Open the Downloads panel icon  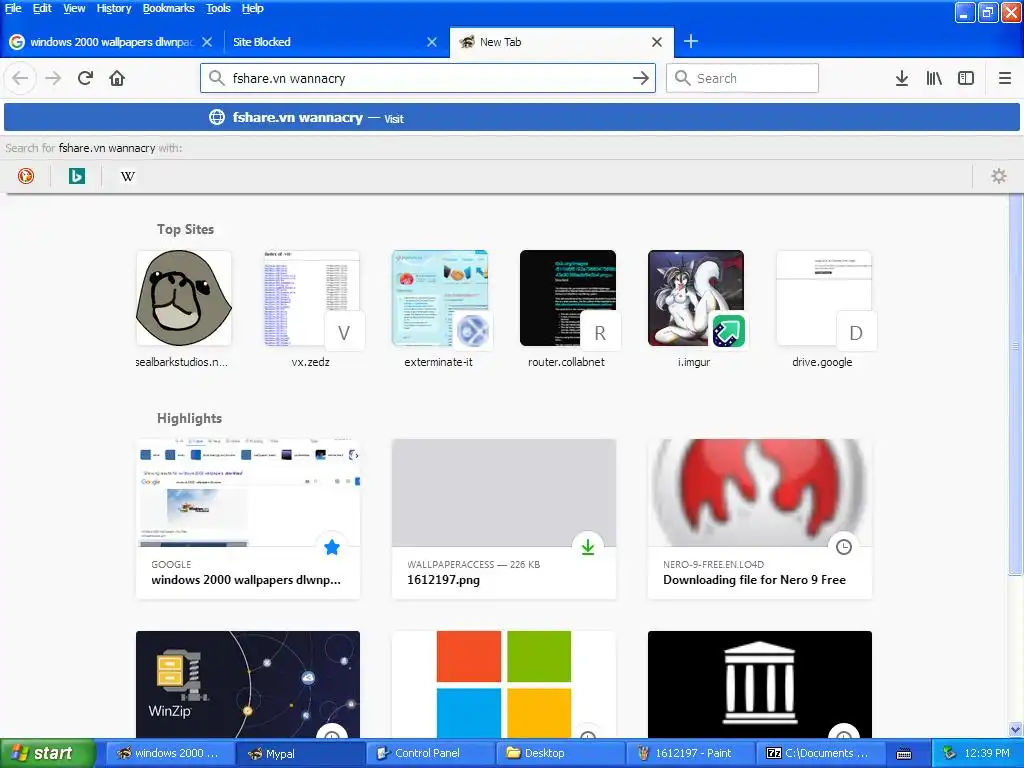pyautogui.click(x=902, y=78)
